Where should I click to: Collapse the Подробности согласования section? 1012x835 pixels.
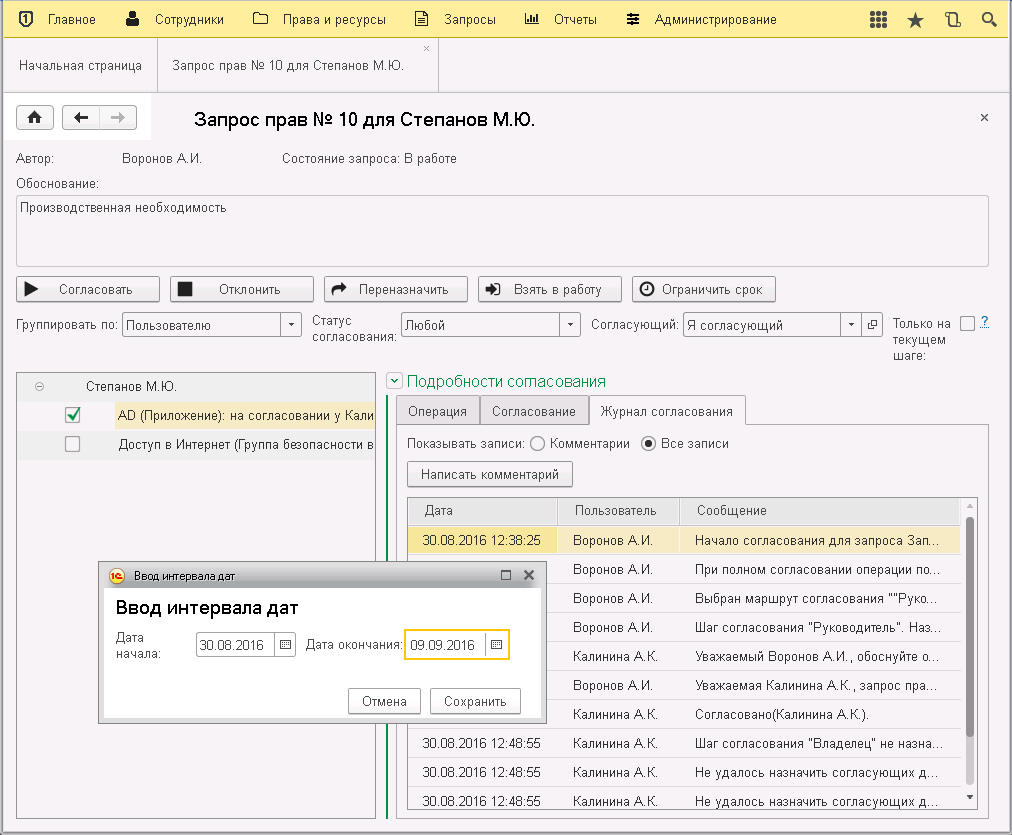click(394, 381)
